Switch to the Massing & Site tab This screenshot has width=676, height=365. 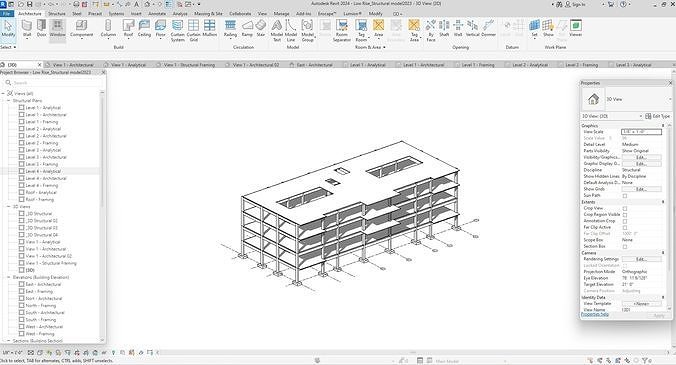(208, 14)
